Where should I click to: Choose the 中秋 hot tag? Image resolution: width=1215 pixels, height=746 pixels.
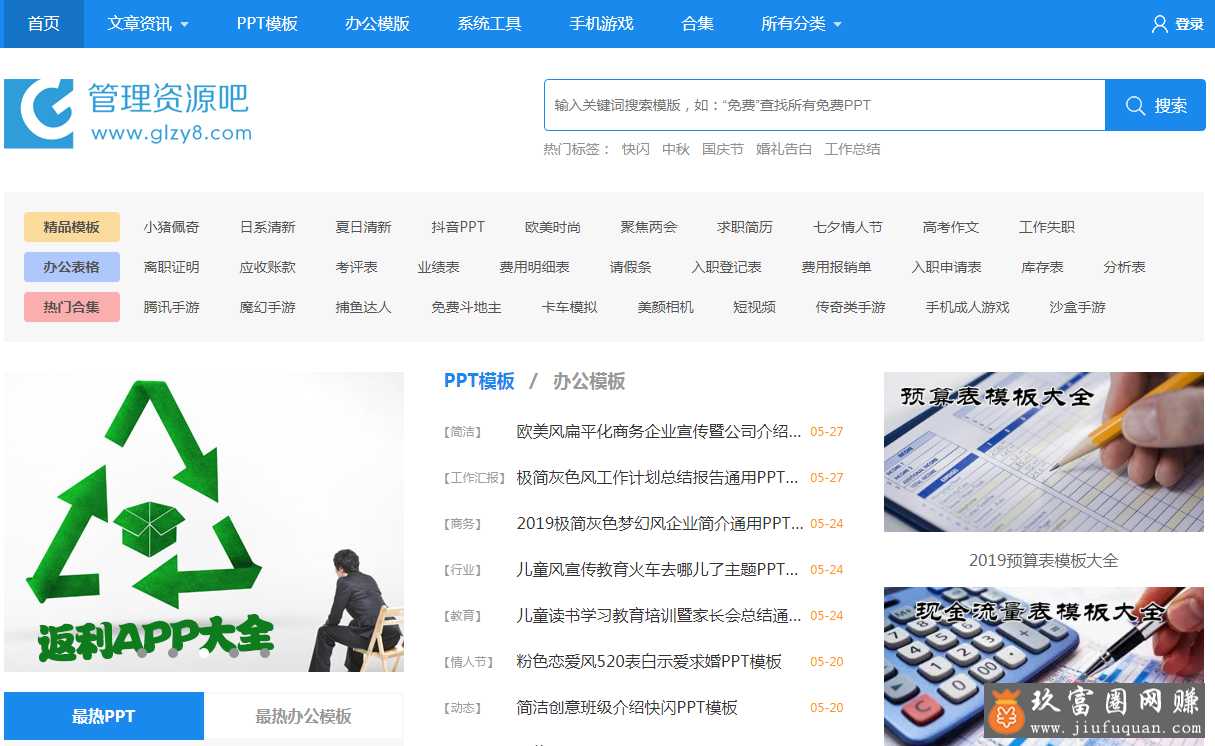pyautogui.click(x=675, y=149)
